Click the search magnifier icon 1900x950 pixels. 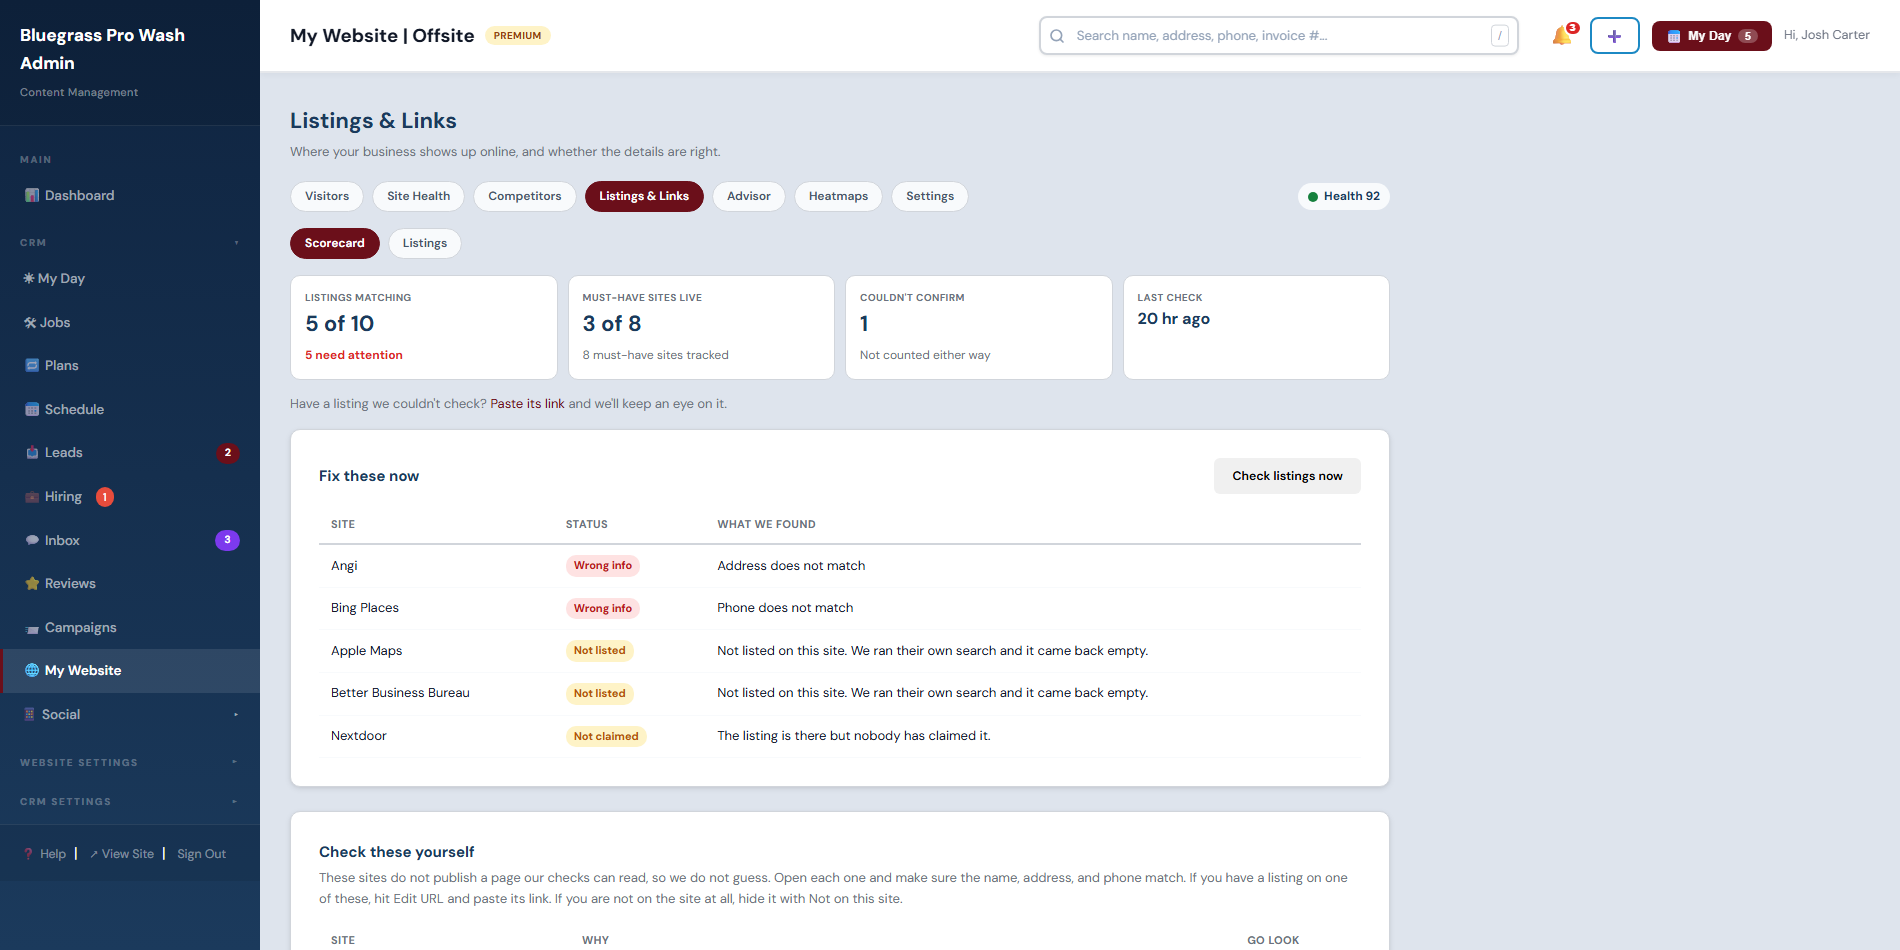coord(1057,36)
